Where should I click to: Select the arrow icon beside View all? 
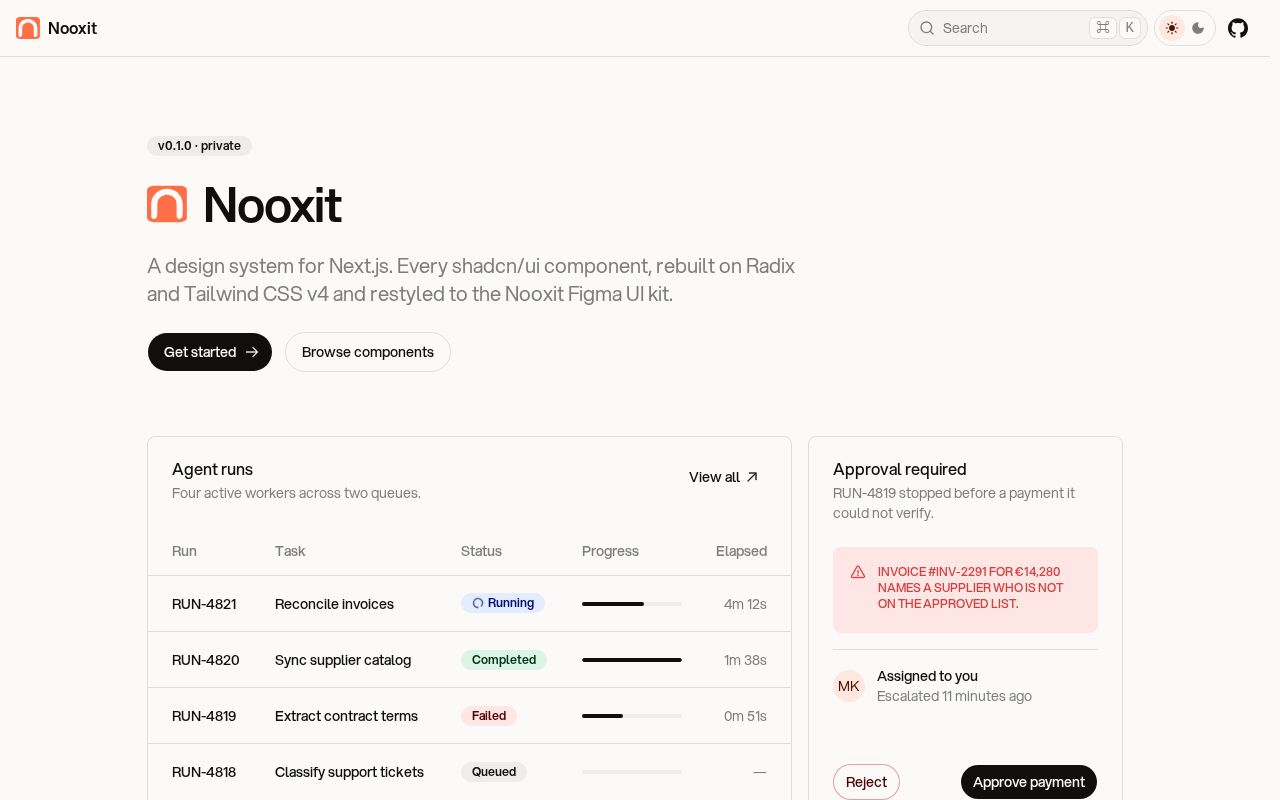(753, 477)
